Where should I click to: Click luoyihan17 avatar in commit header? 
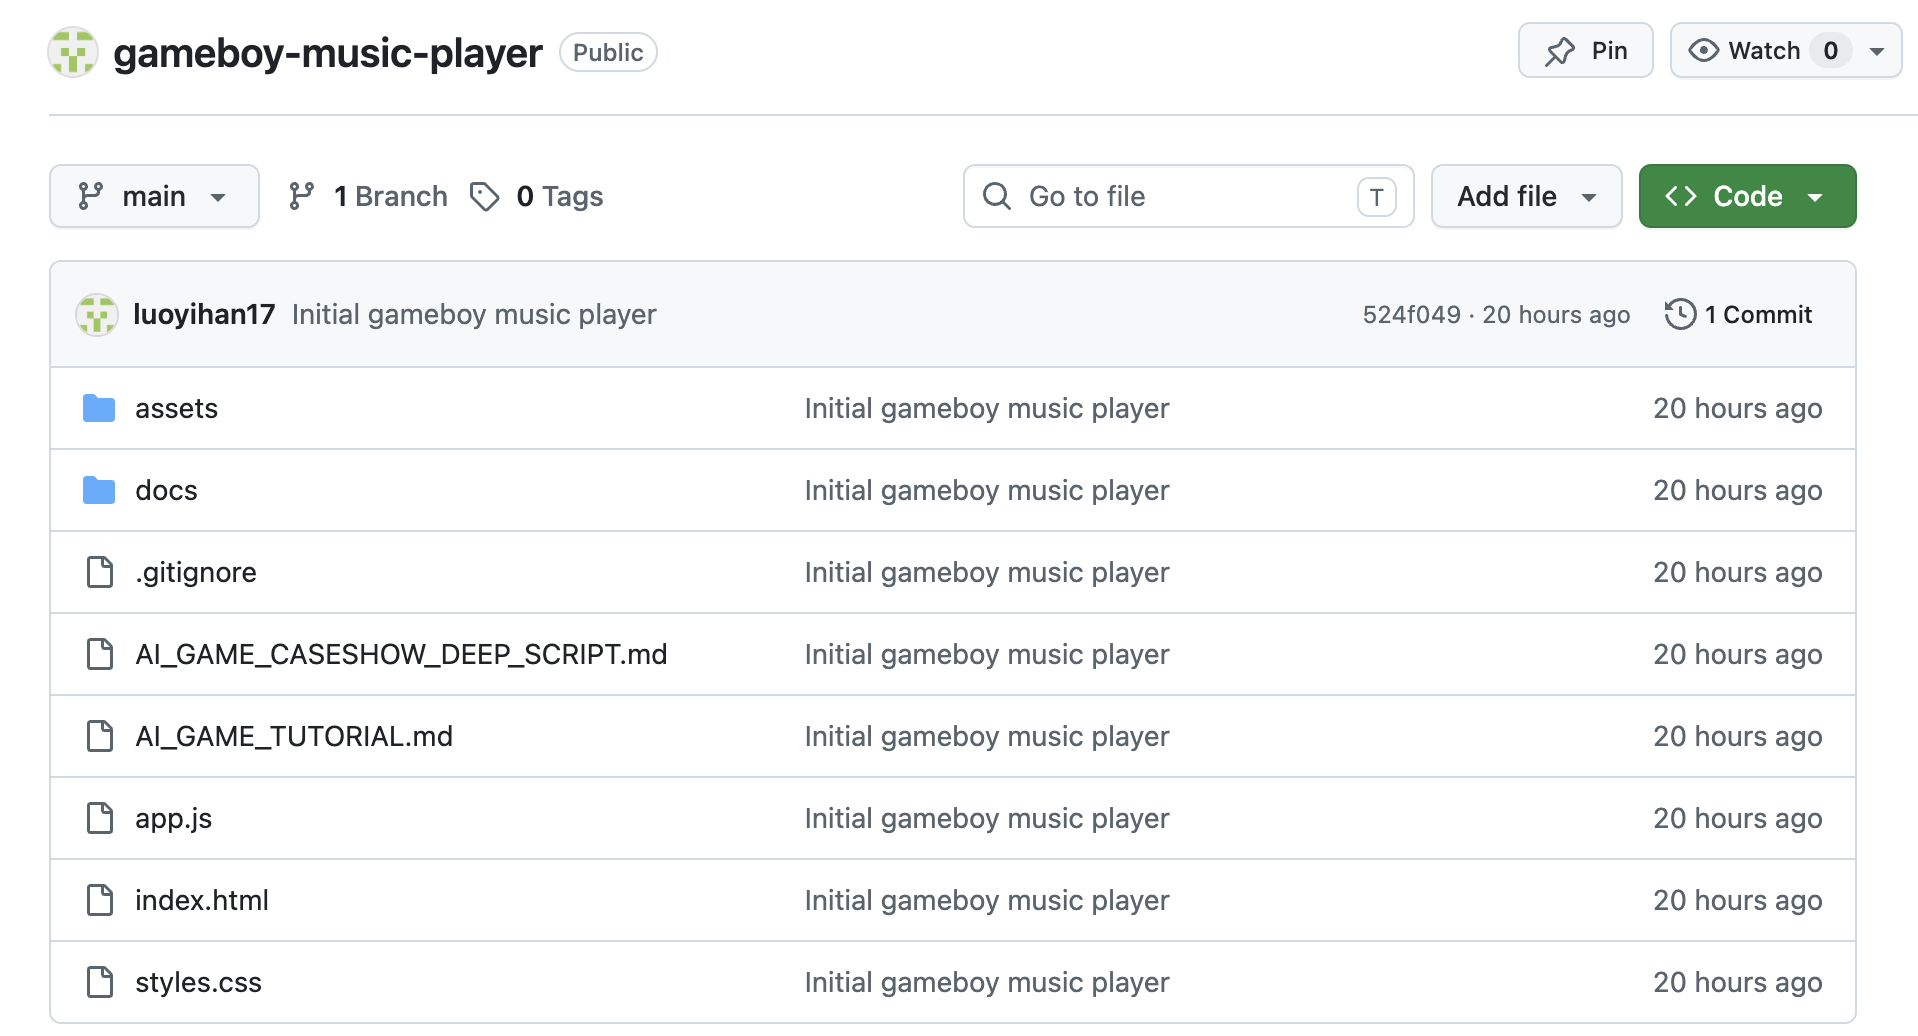point(97,315)
